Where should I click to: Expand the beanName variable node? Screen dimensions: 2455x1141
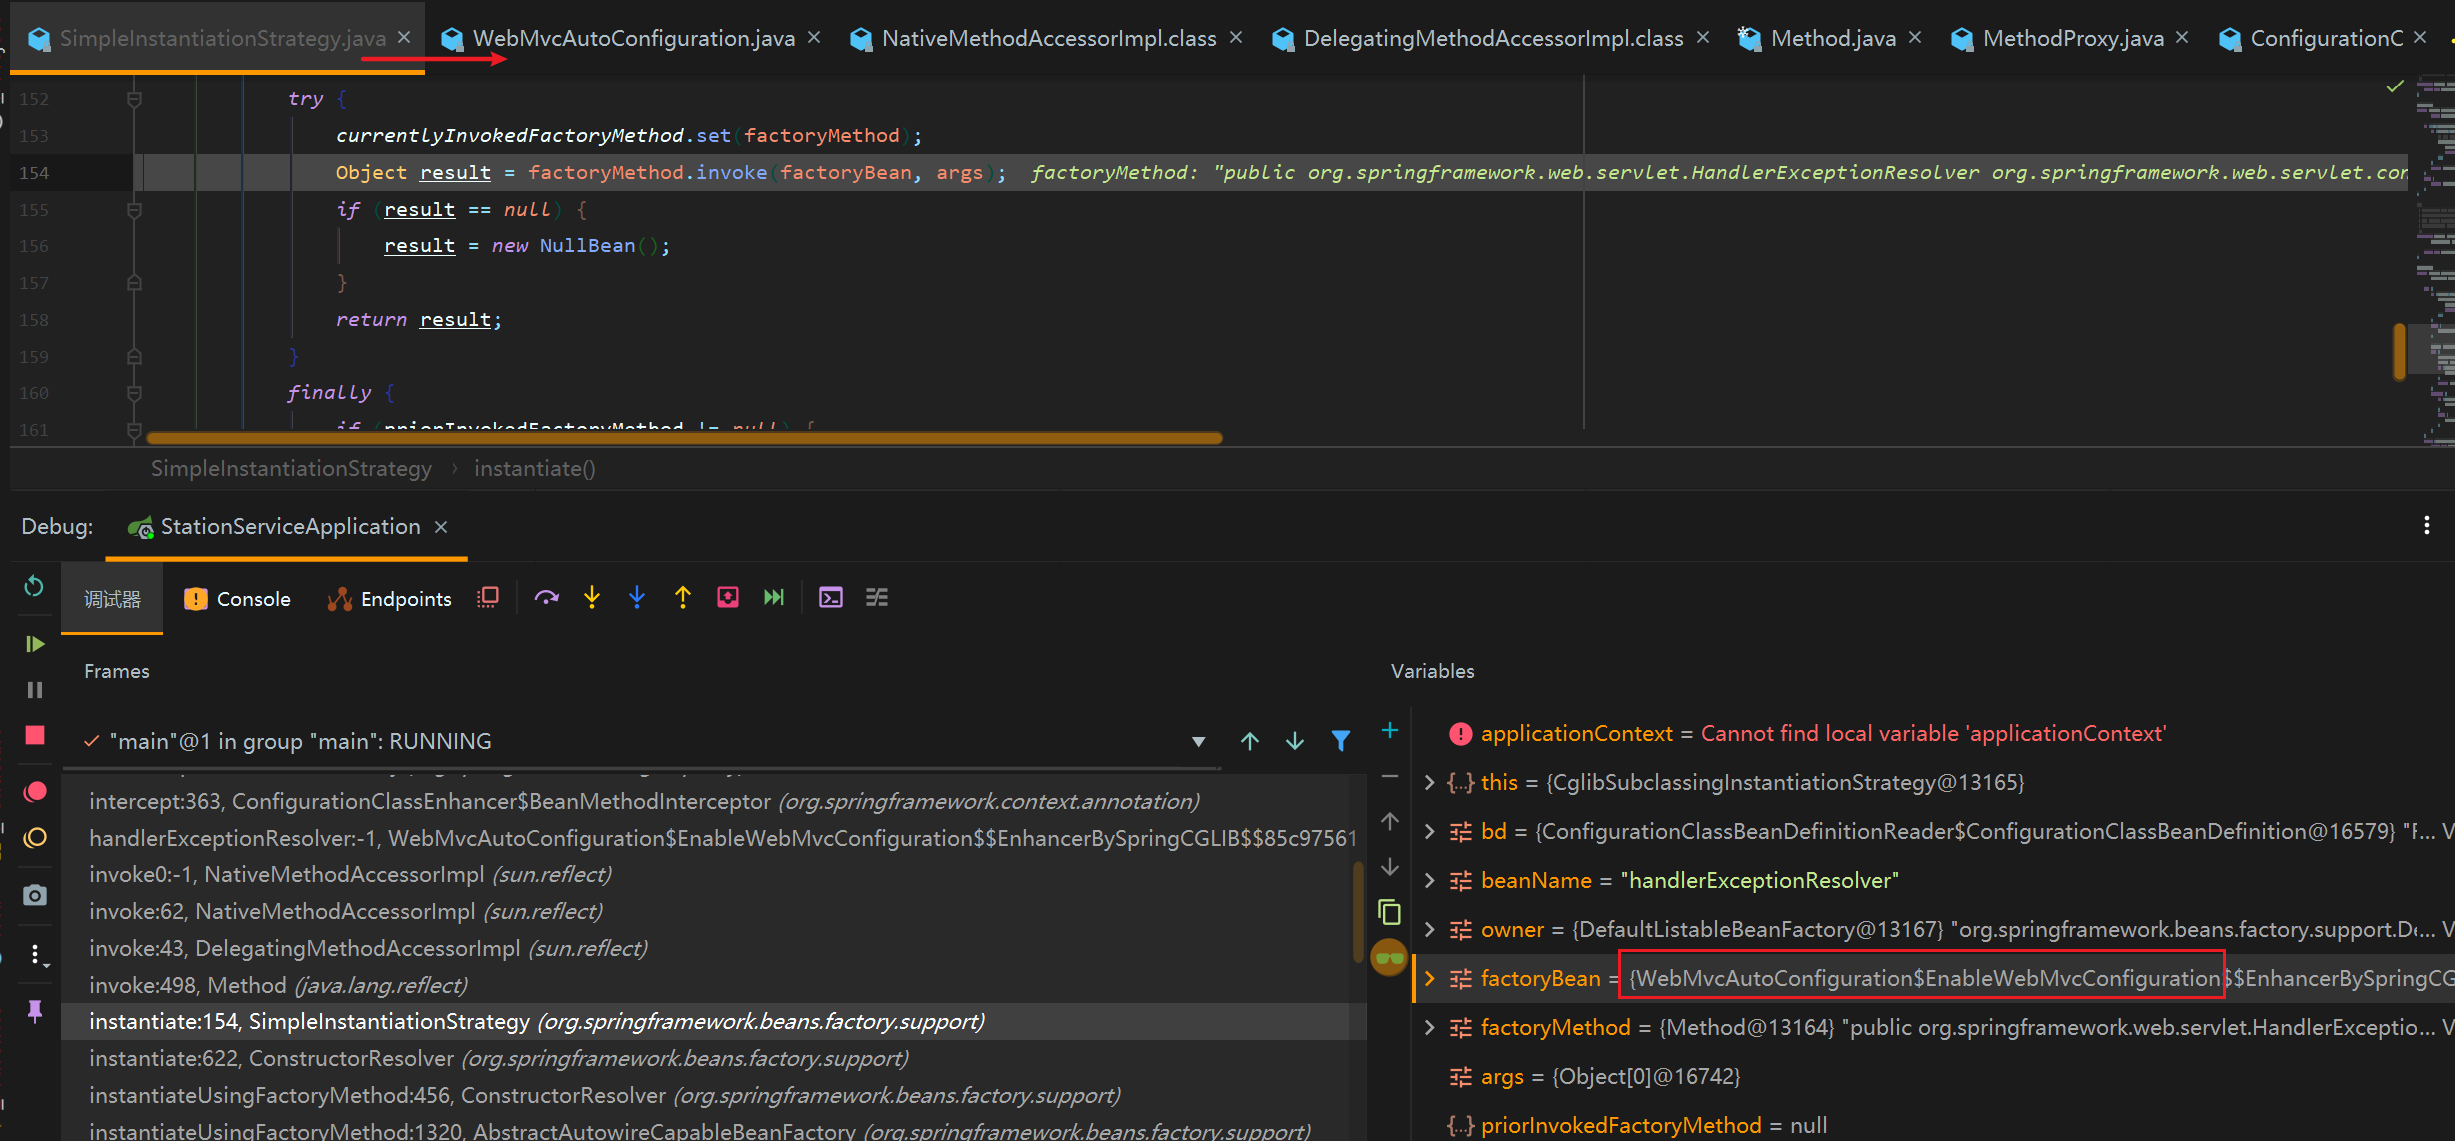coord(1429,881)
